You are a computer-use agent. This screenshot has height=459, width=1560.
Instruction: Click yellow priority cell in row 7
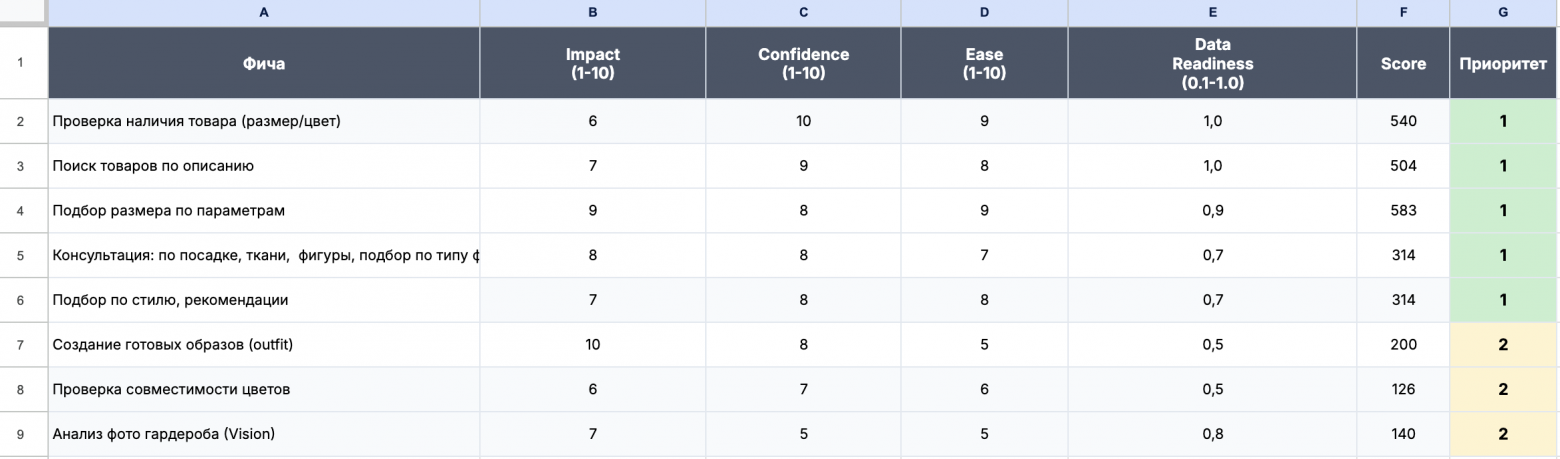(1503, 345)
